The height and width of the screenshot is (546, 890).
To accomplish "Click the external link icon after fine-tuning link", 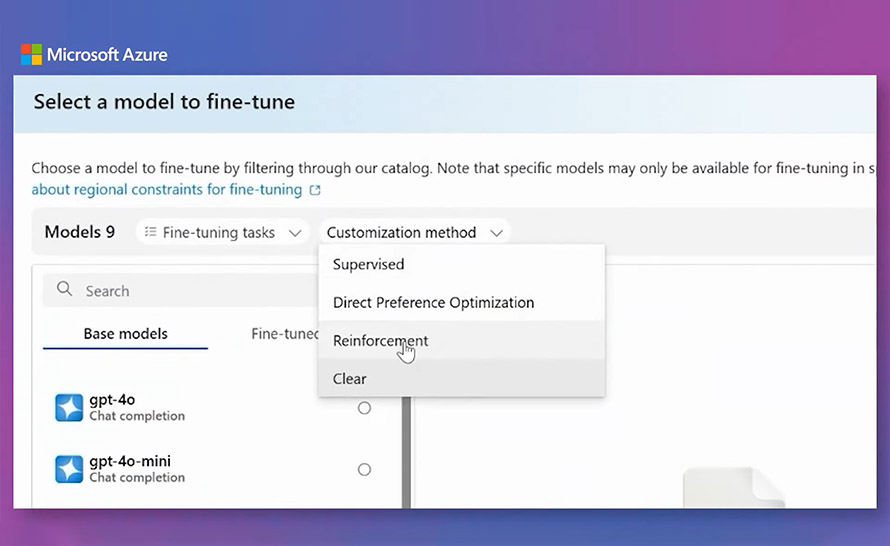I will [x=315, y=190].
